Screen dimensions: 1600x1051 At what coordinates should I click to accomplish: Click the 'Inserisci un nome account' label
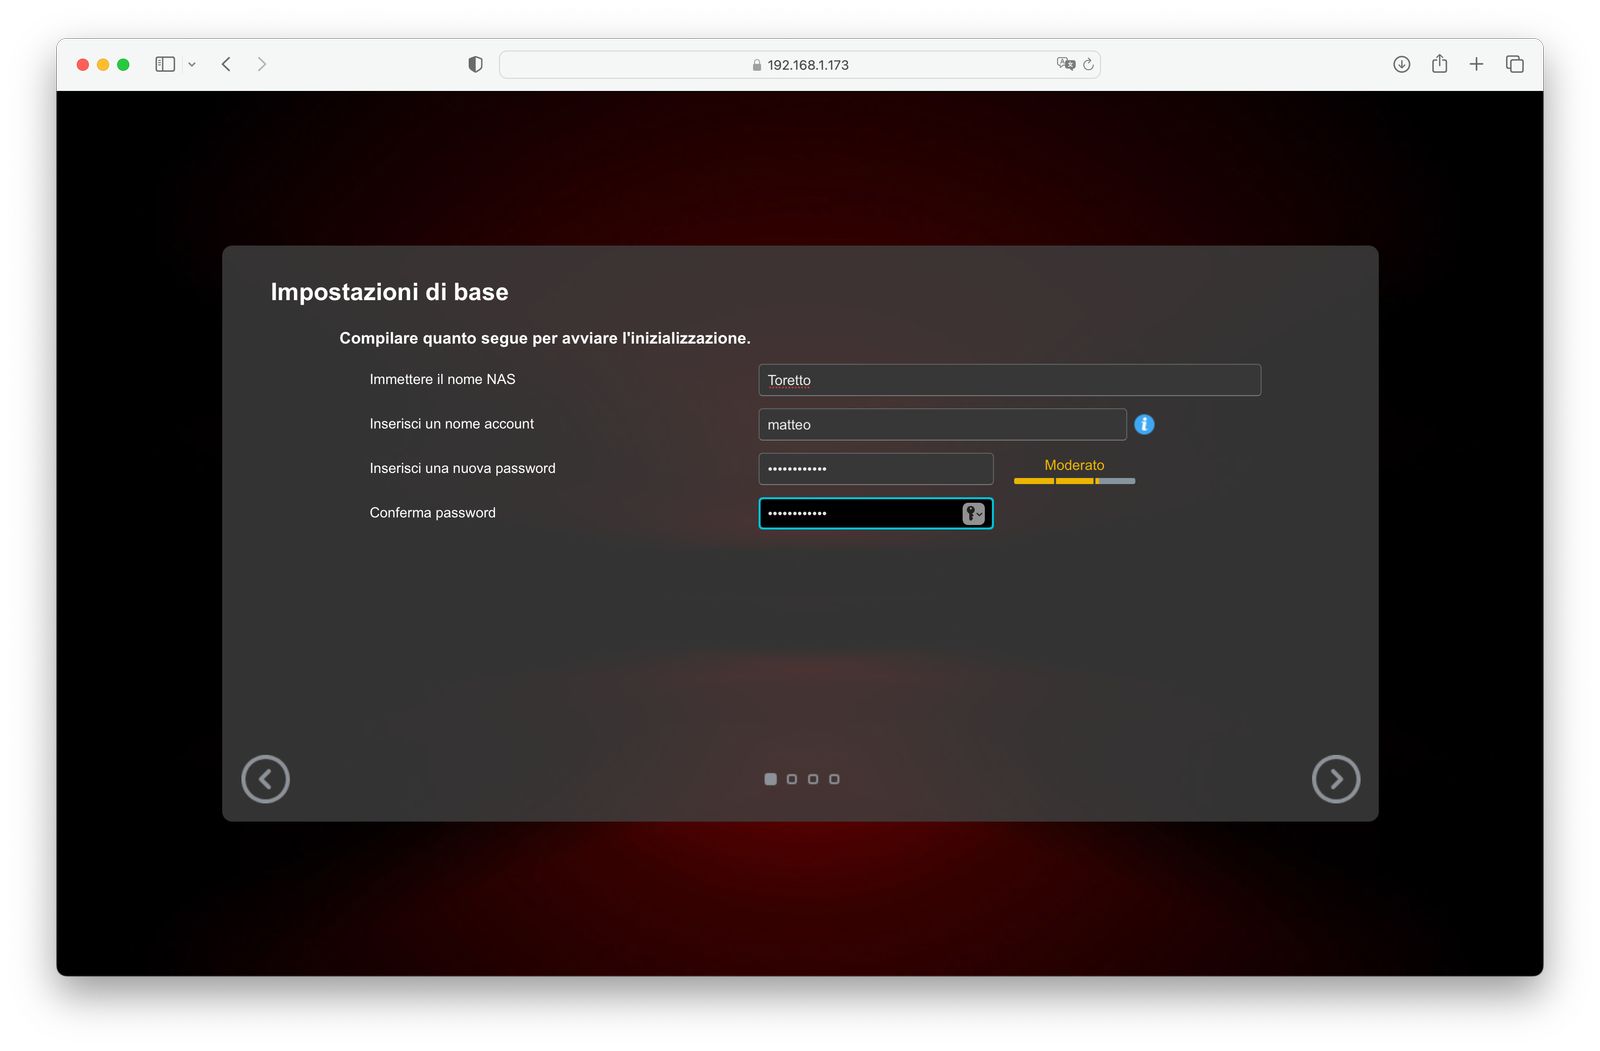click(452, 424)
